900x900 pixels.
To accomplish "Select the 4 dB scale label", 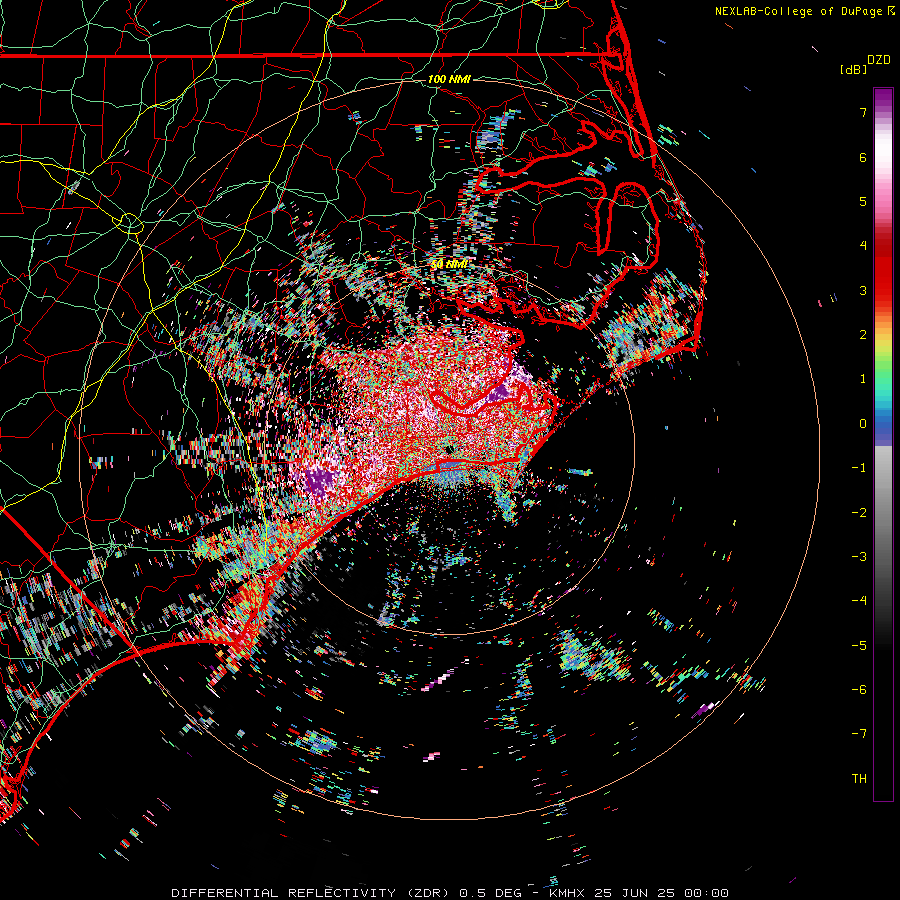I will click(863, 246).
